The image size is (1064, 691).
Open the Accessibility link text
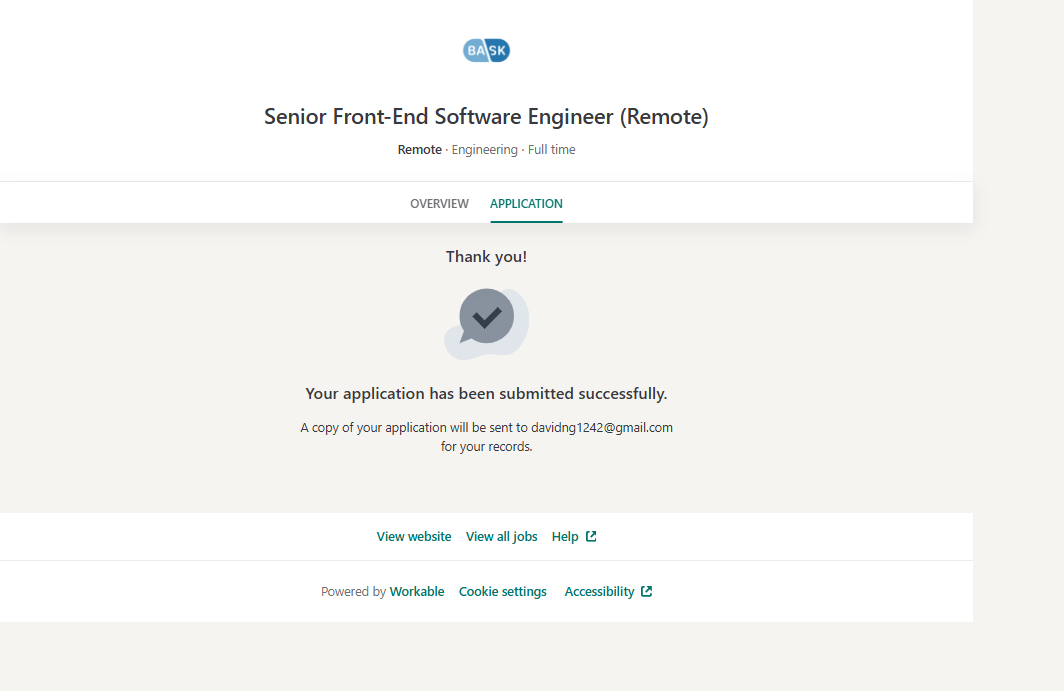(x=599, y=592)
